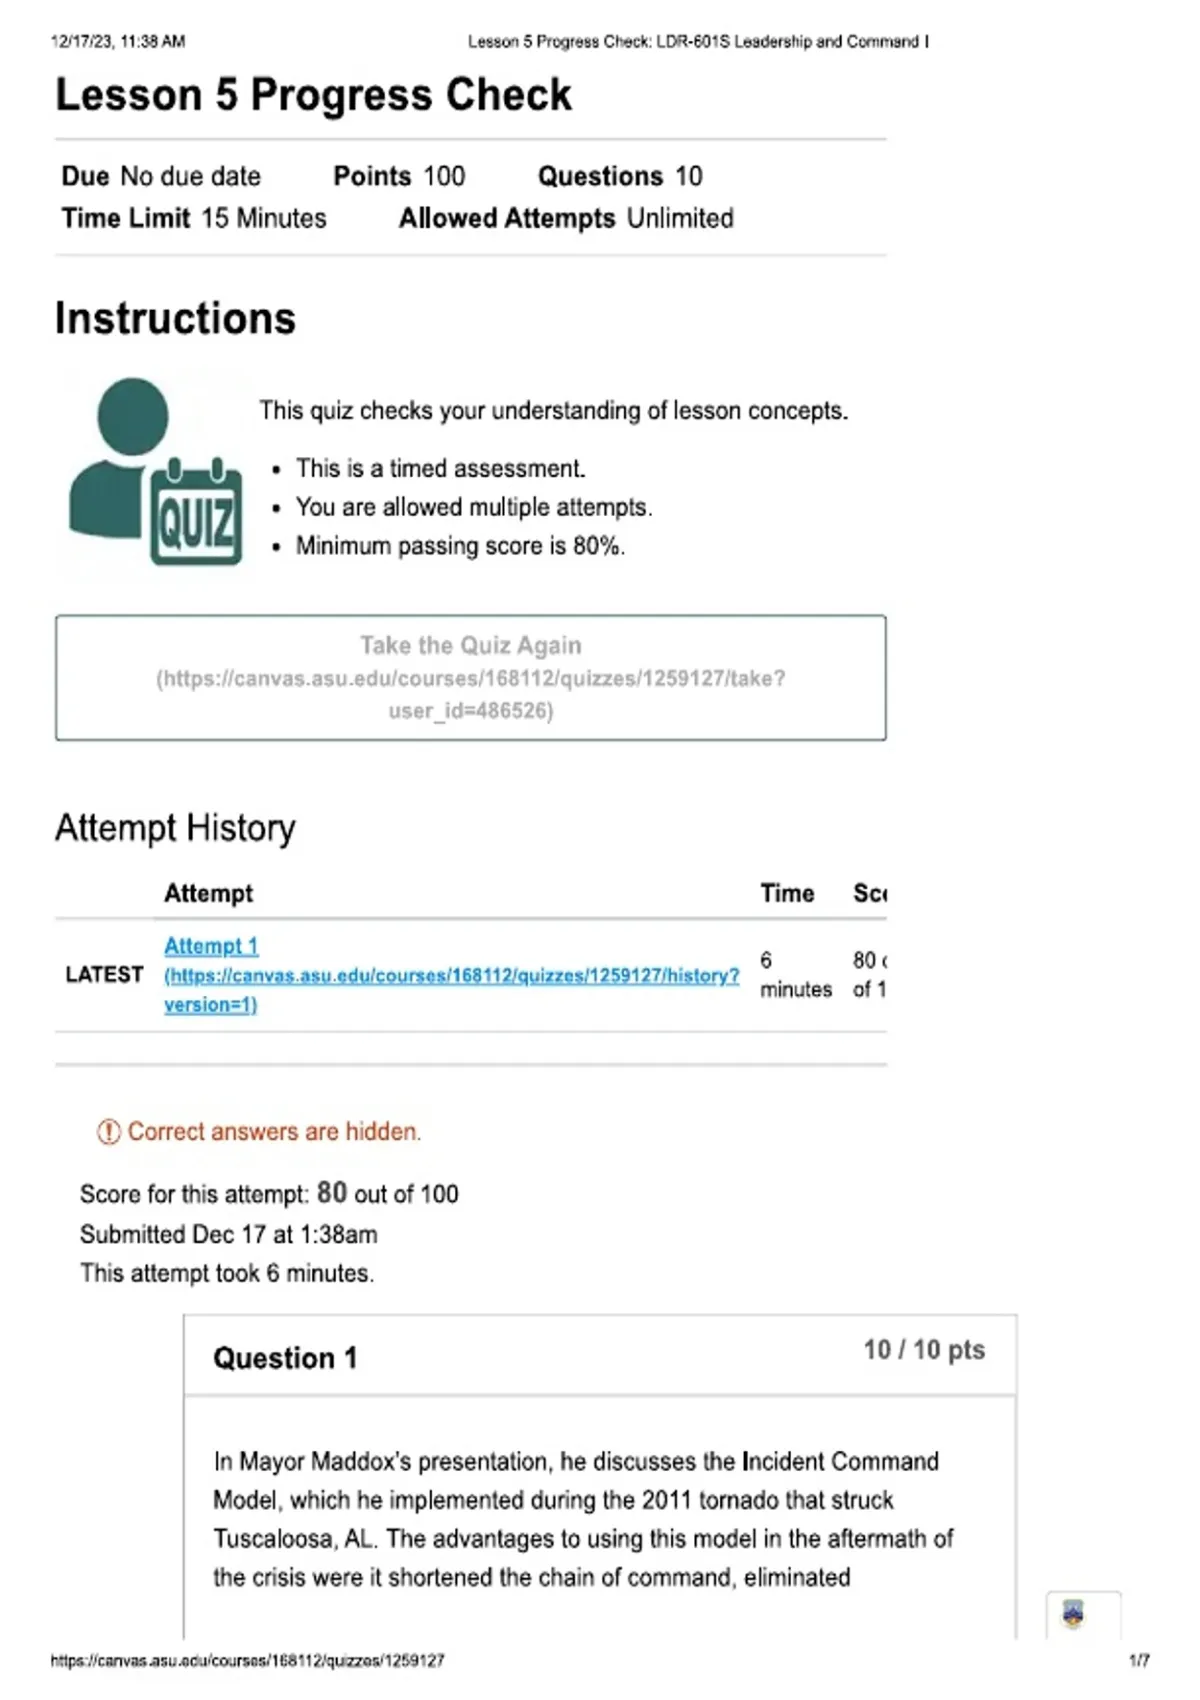The height and width of the screenshot is (1700, 1200).
Task: Click the small badge icon at bottom right
Action: 1073,1614
